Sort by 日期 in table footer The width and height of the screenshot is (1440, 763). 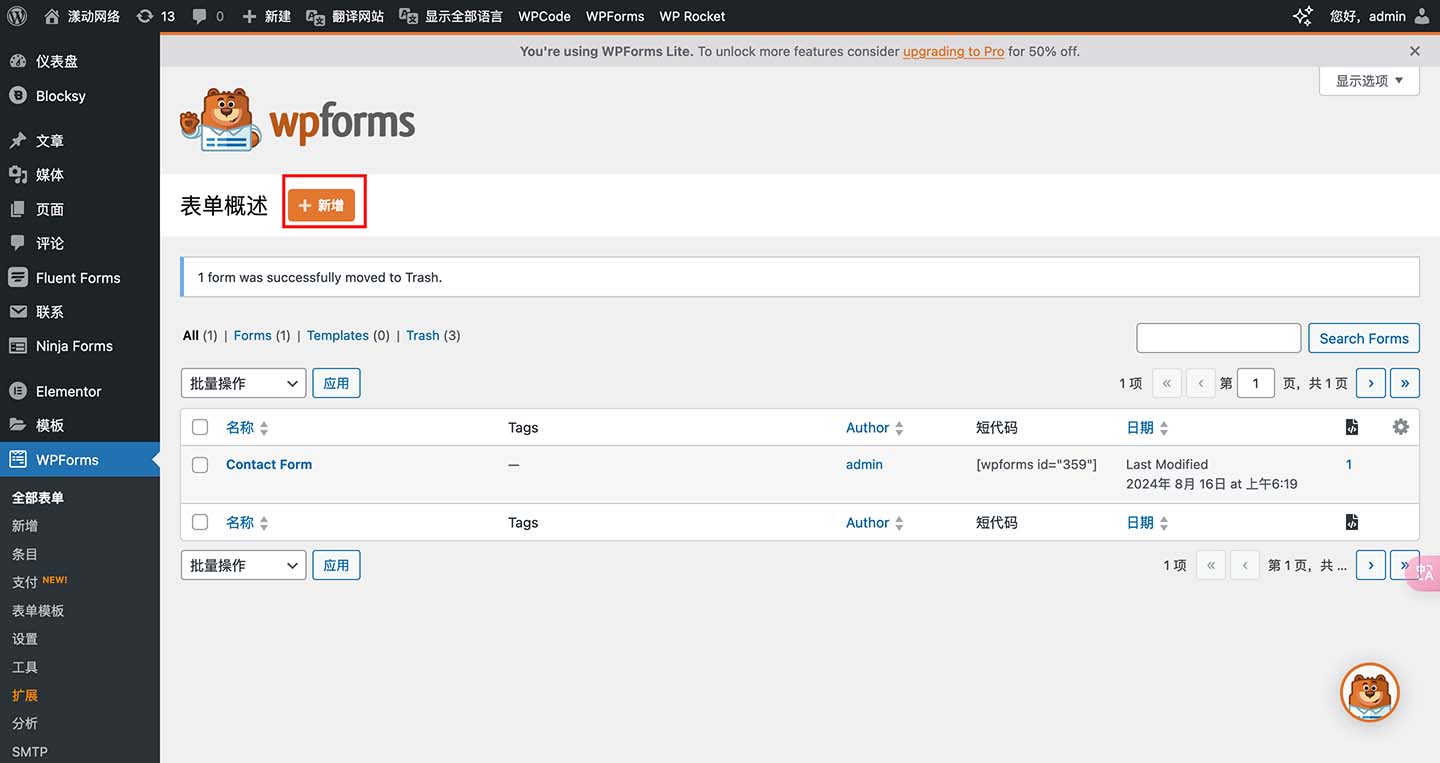(1147, 522)
